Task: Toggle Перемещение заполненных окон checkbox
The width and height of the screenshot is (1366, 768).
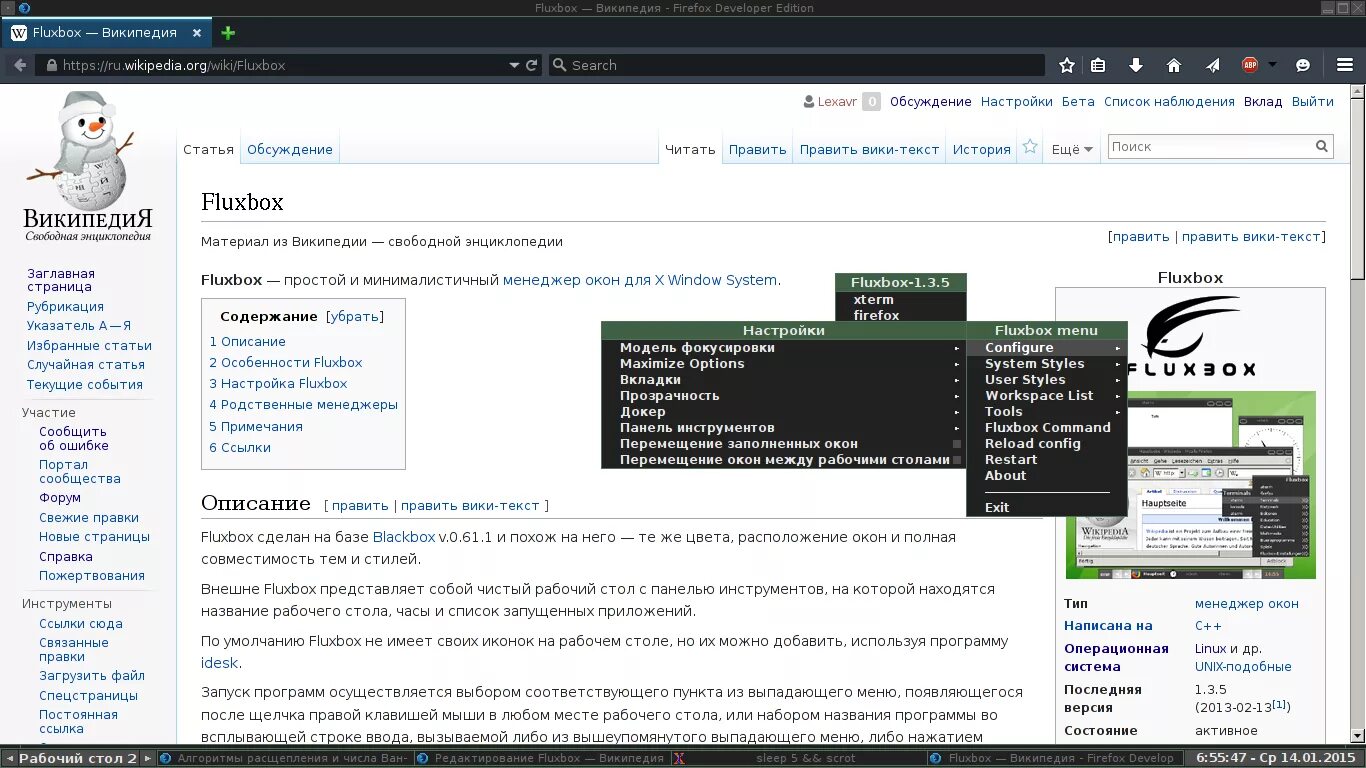Action: tap(957, 444)
